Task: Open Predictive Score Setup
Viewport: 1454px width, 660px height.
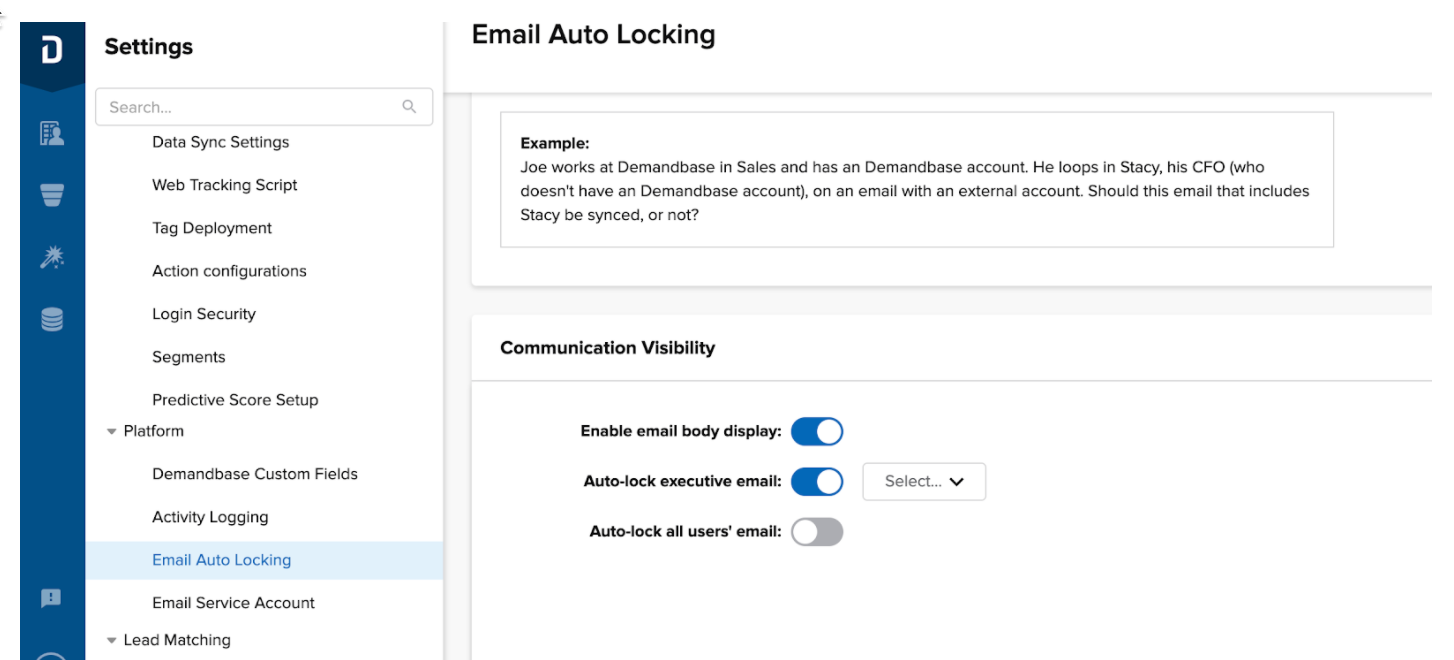Action: [235, 400]
